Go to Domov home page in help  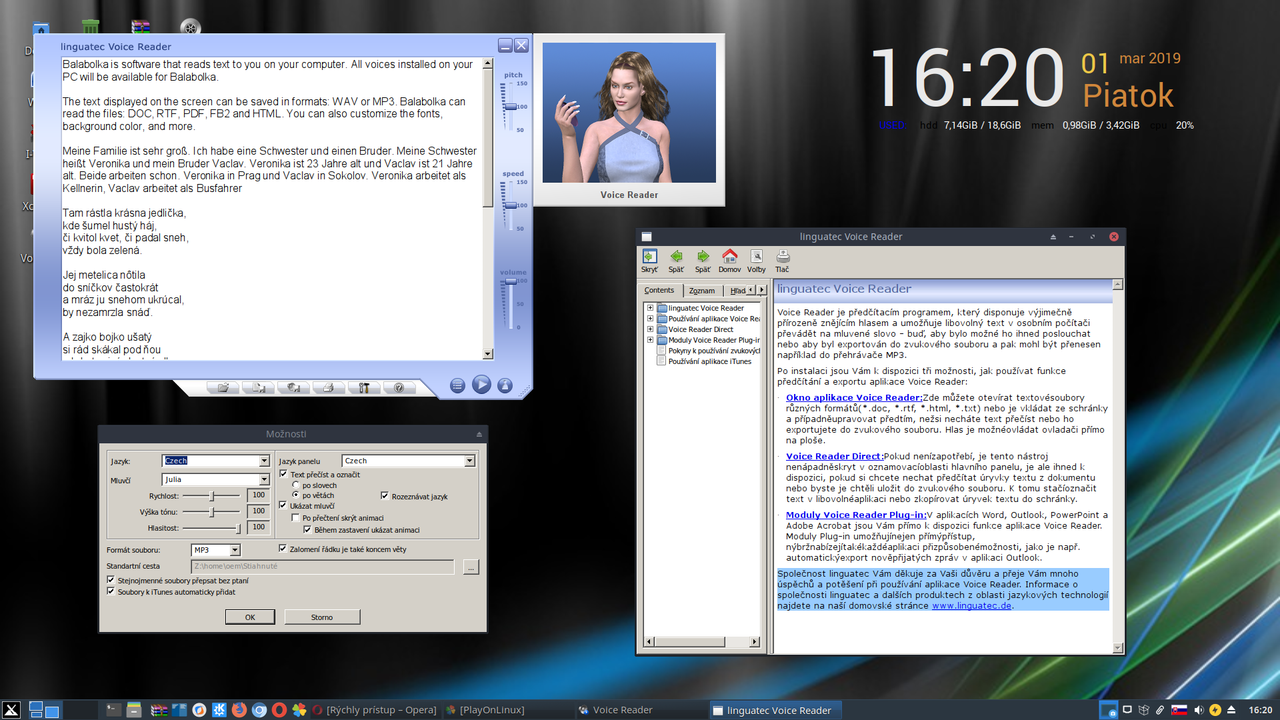(x=729, y=260)
